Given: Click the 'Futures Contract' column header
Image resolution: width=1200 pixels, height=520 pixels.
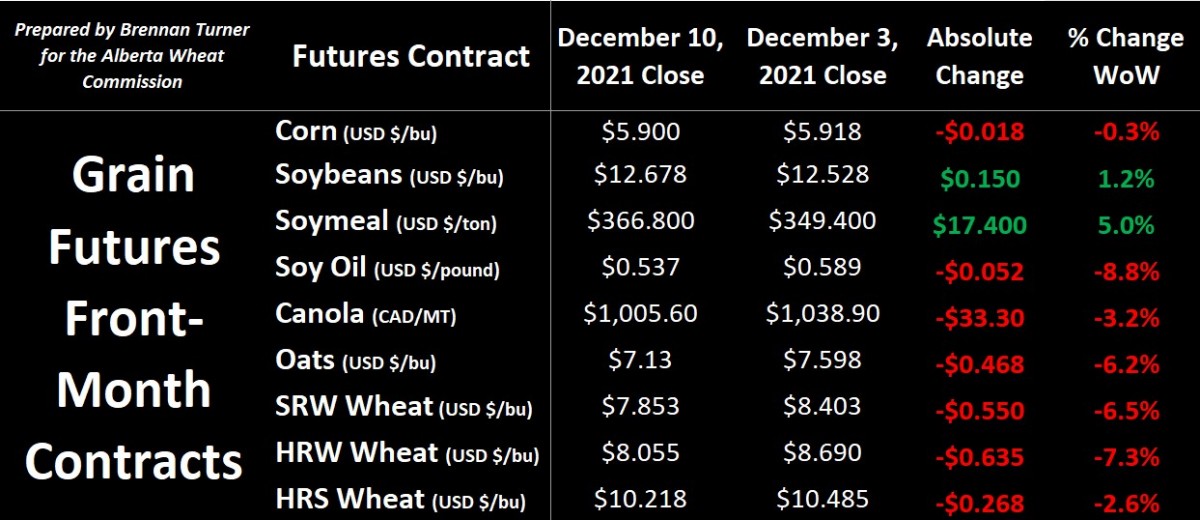Looking at the screenshot, I should point(410,56).
